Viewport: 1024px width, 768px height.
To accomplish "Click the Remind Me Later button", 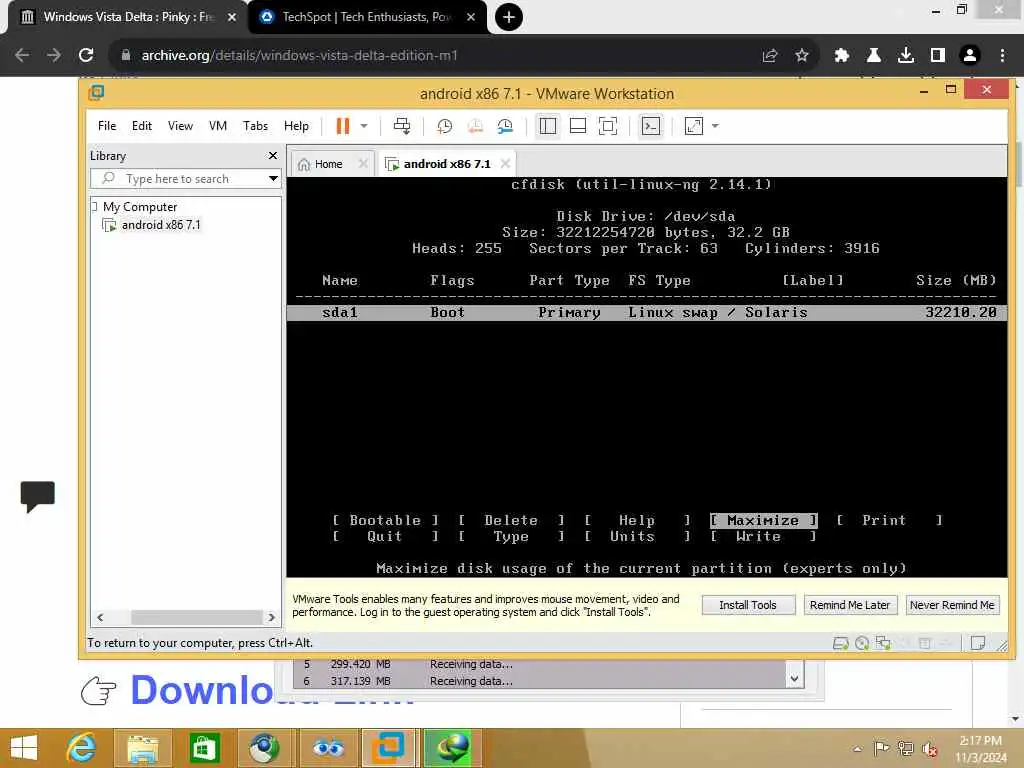I will pos(850,605).
